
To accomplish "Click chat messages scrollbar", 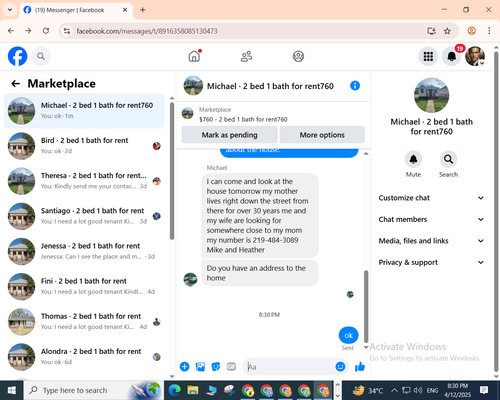I will tap(366, 307).
